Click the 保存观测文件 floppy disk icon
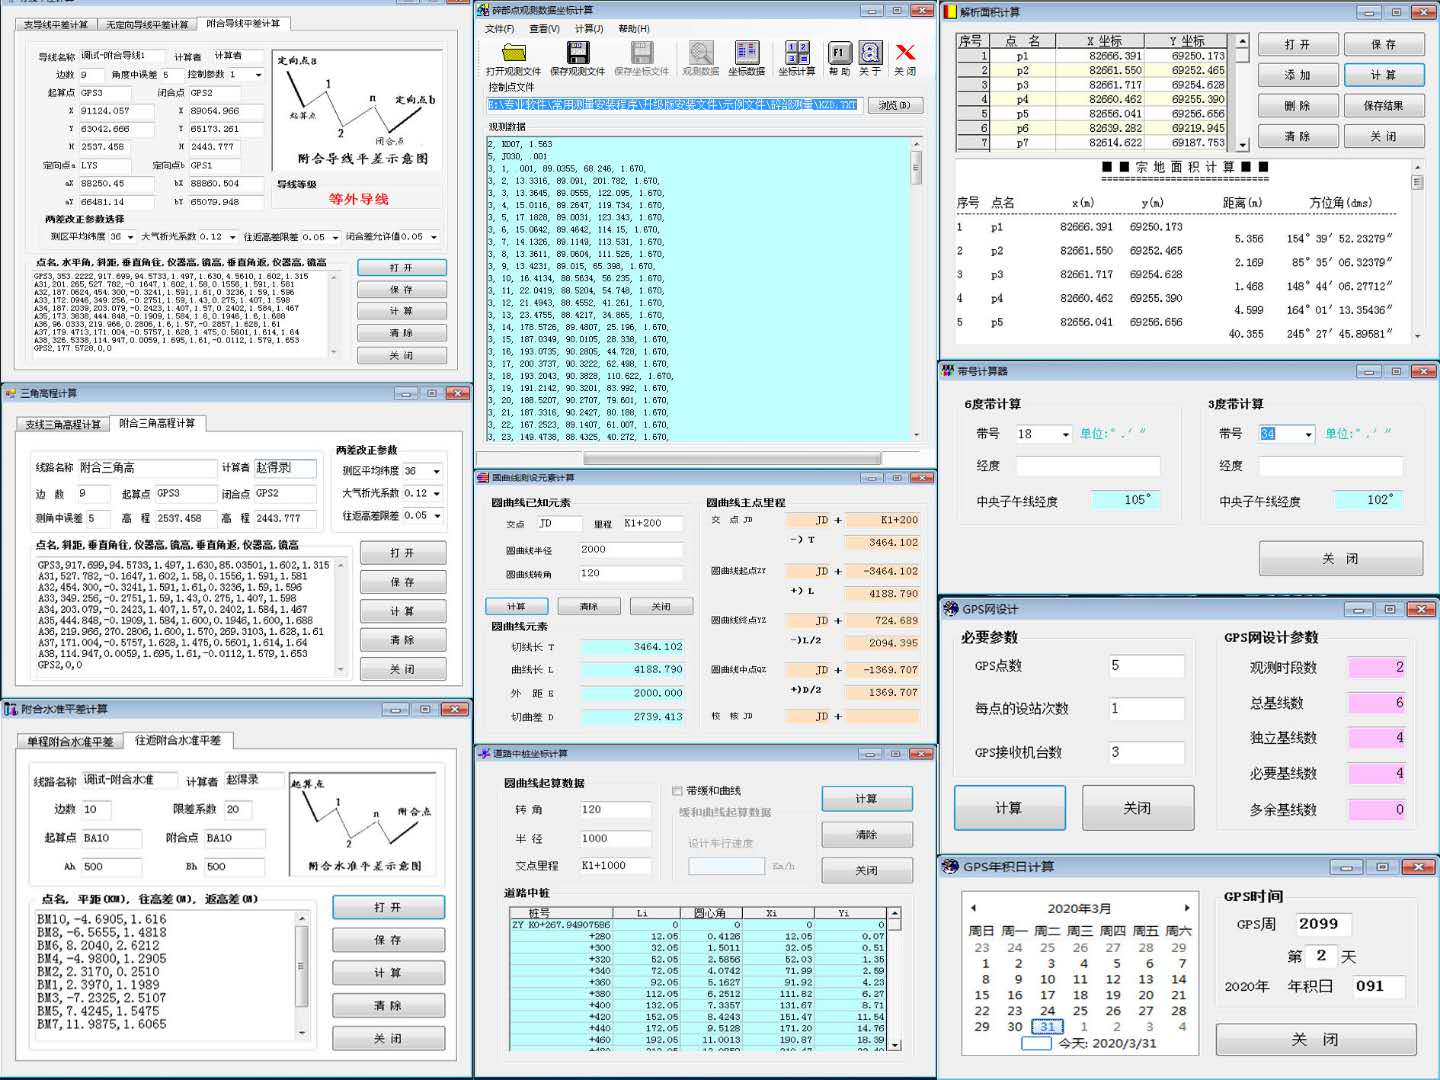 click(577, 54)
